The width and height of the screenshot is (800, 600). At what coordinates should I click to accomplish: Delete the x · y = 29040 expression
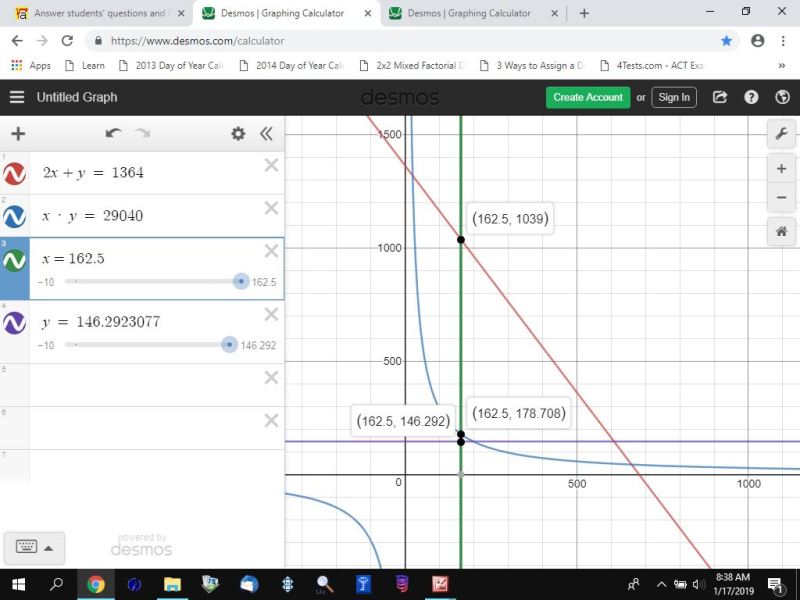(271, 208)
